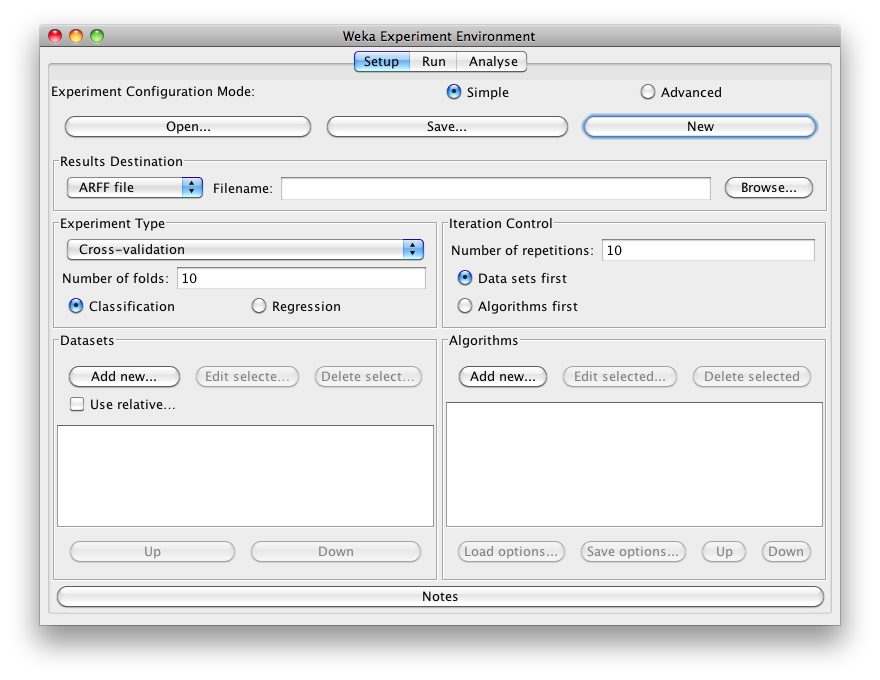Screen dimensions: 880x680
Task: Click the Open... experiment button
Action: (188, 126)
